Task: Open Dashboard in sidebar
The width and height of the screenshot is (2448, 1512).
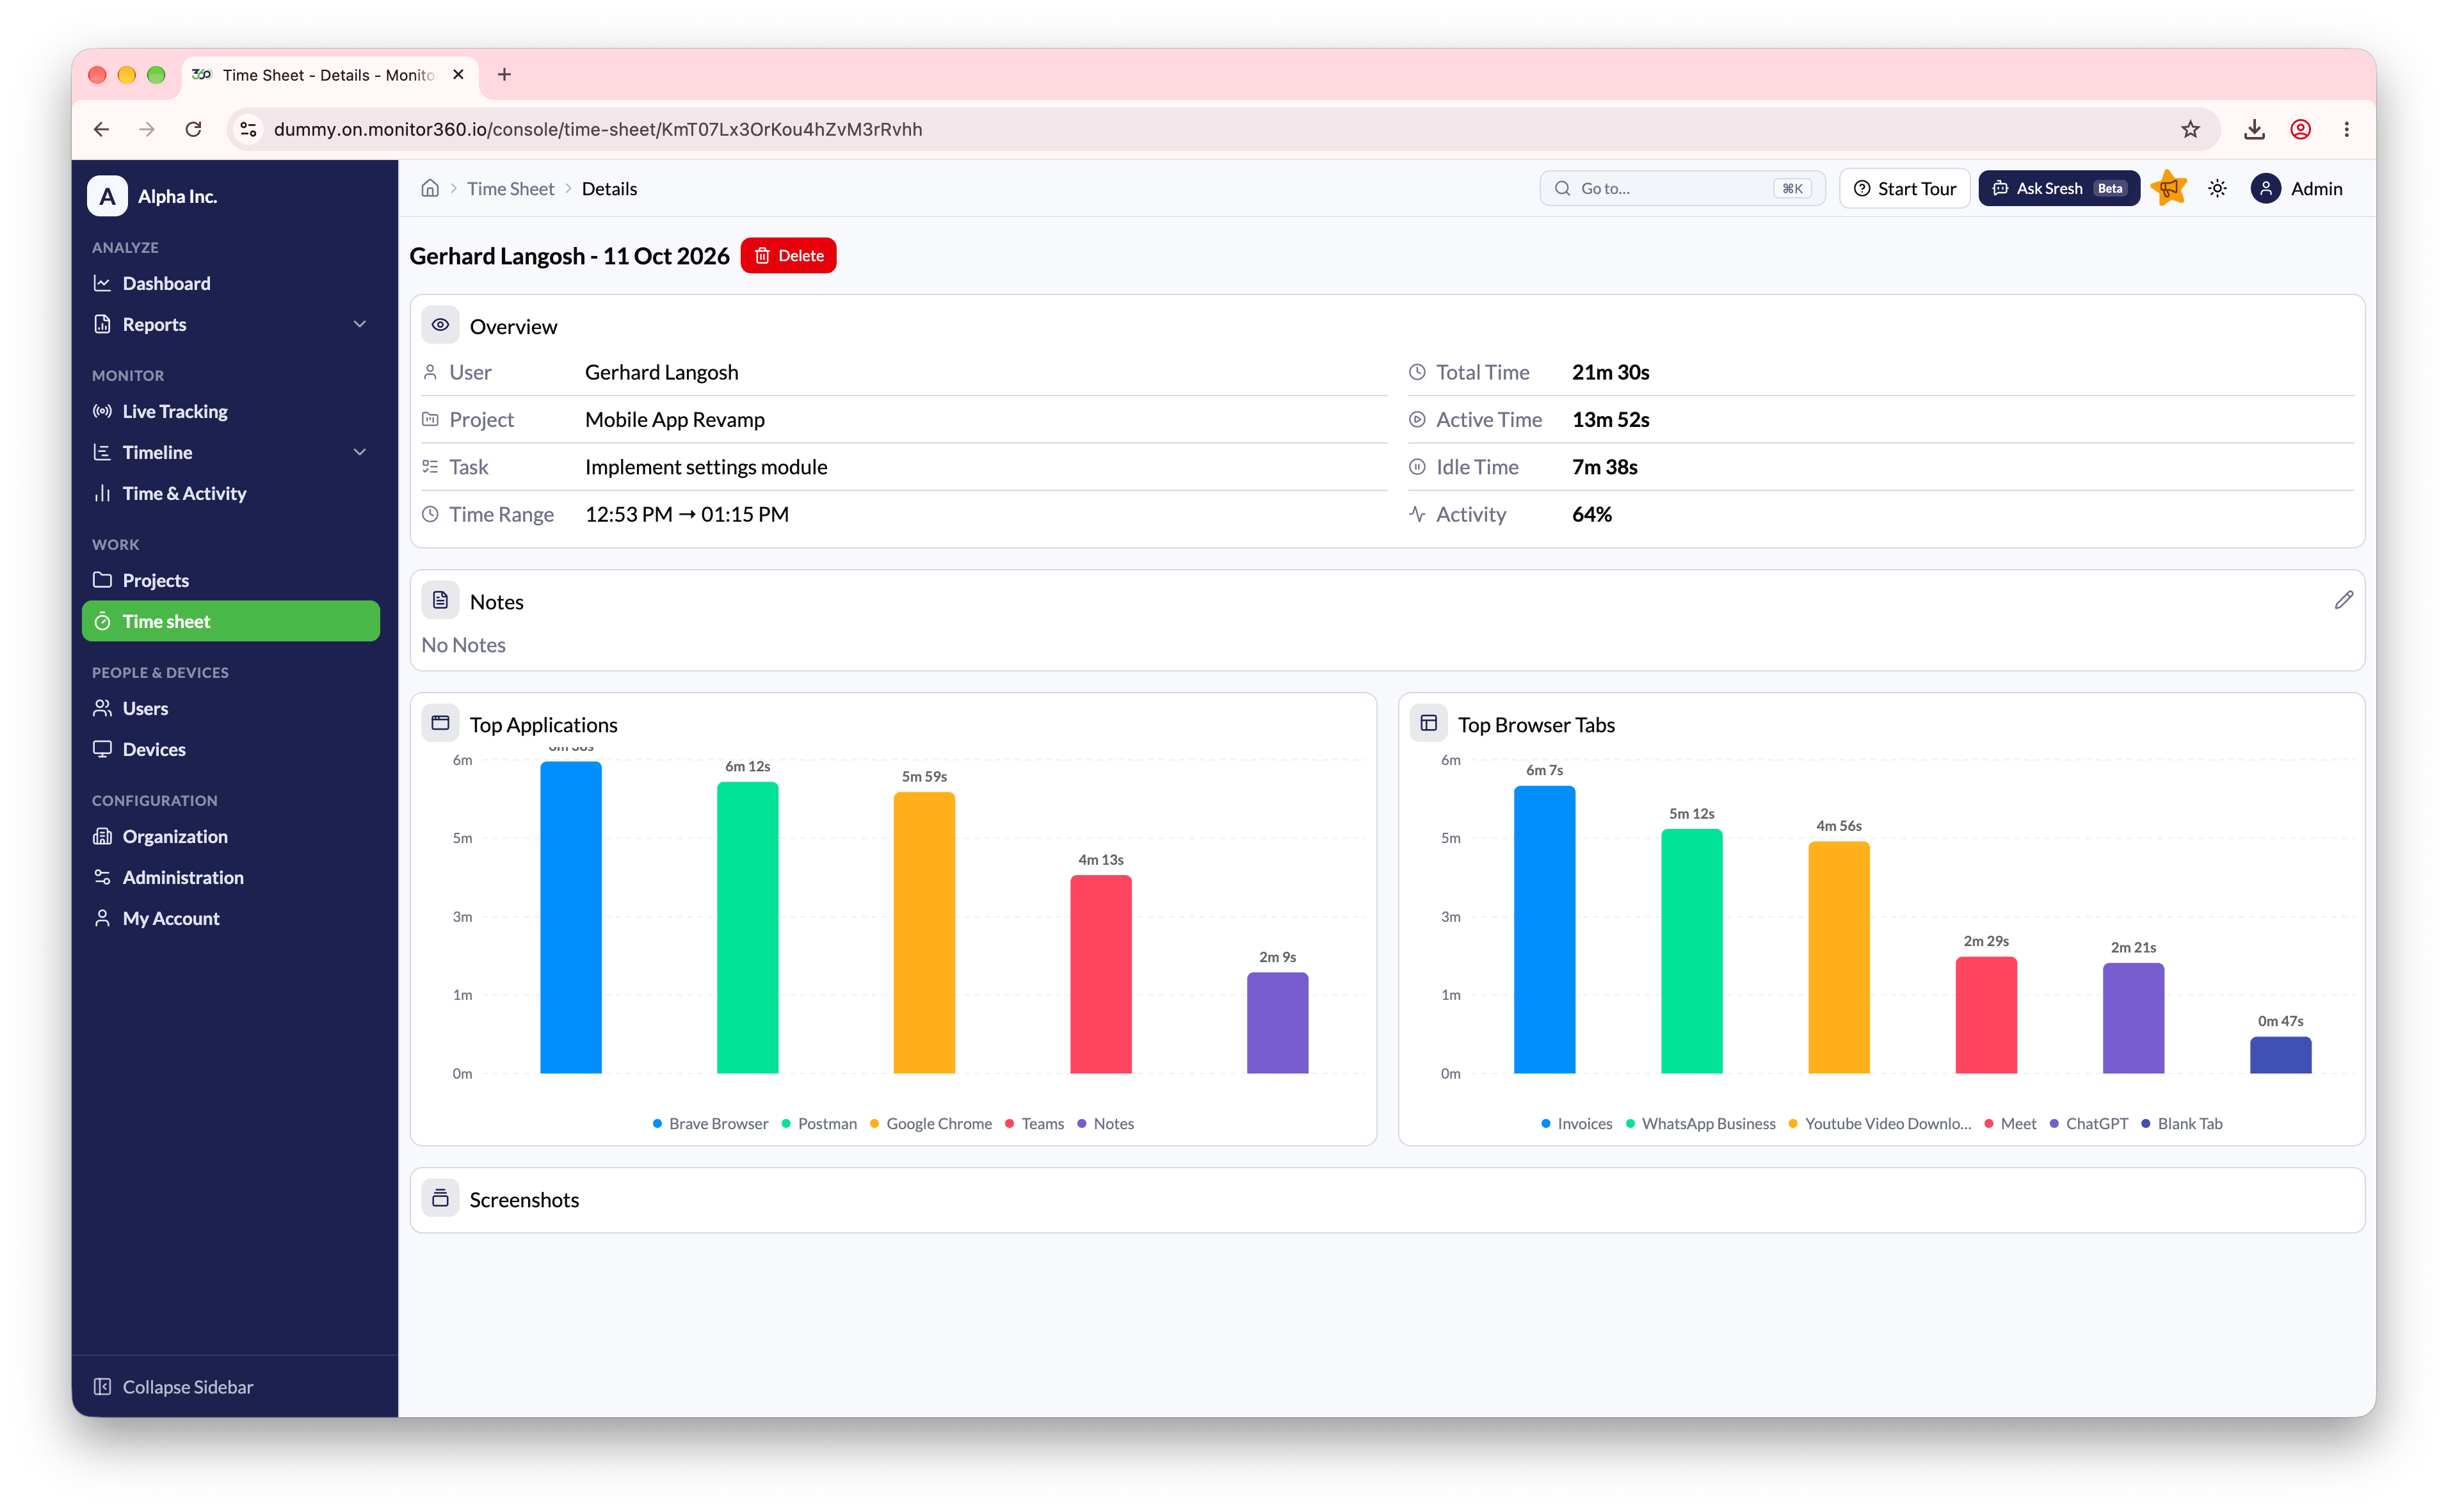Action: click(231, 283)
